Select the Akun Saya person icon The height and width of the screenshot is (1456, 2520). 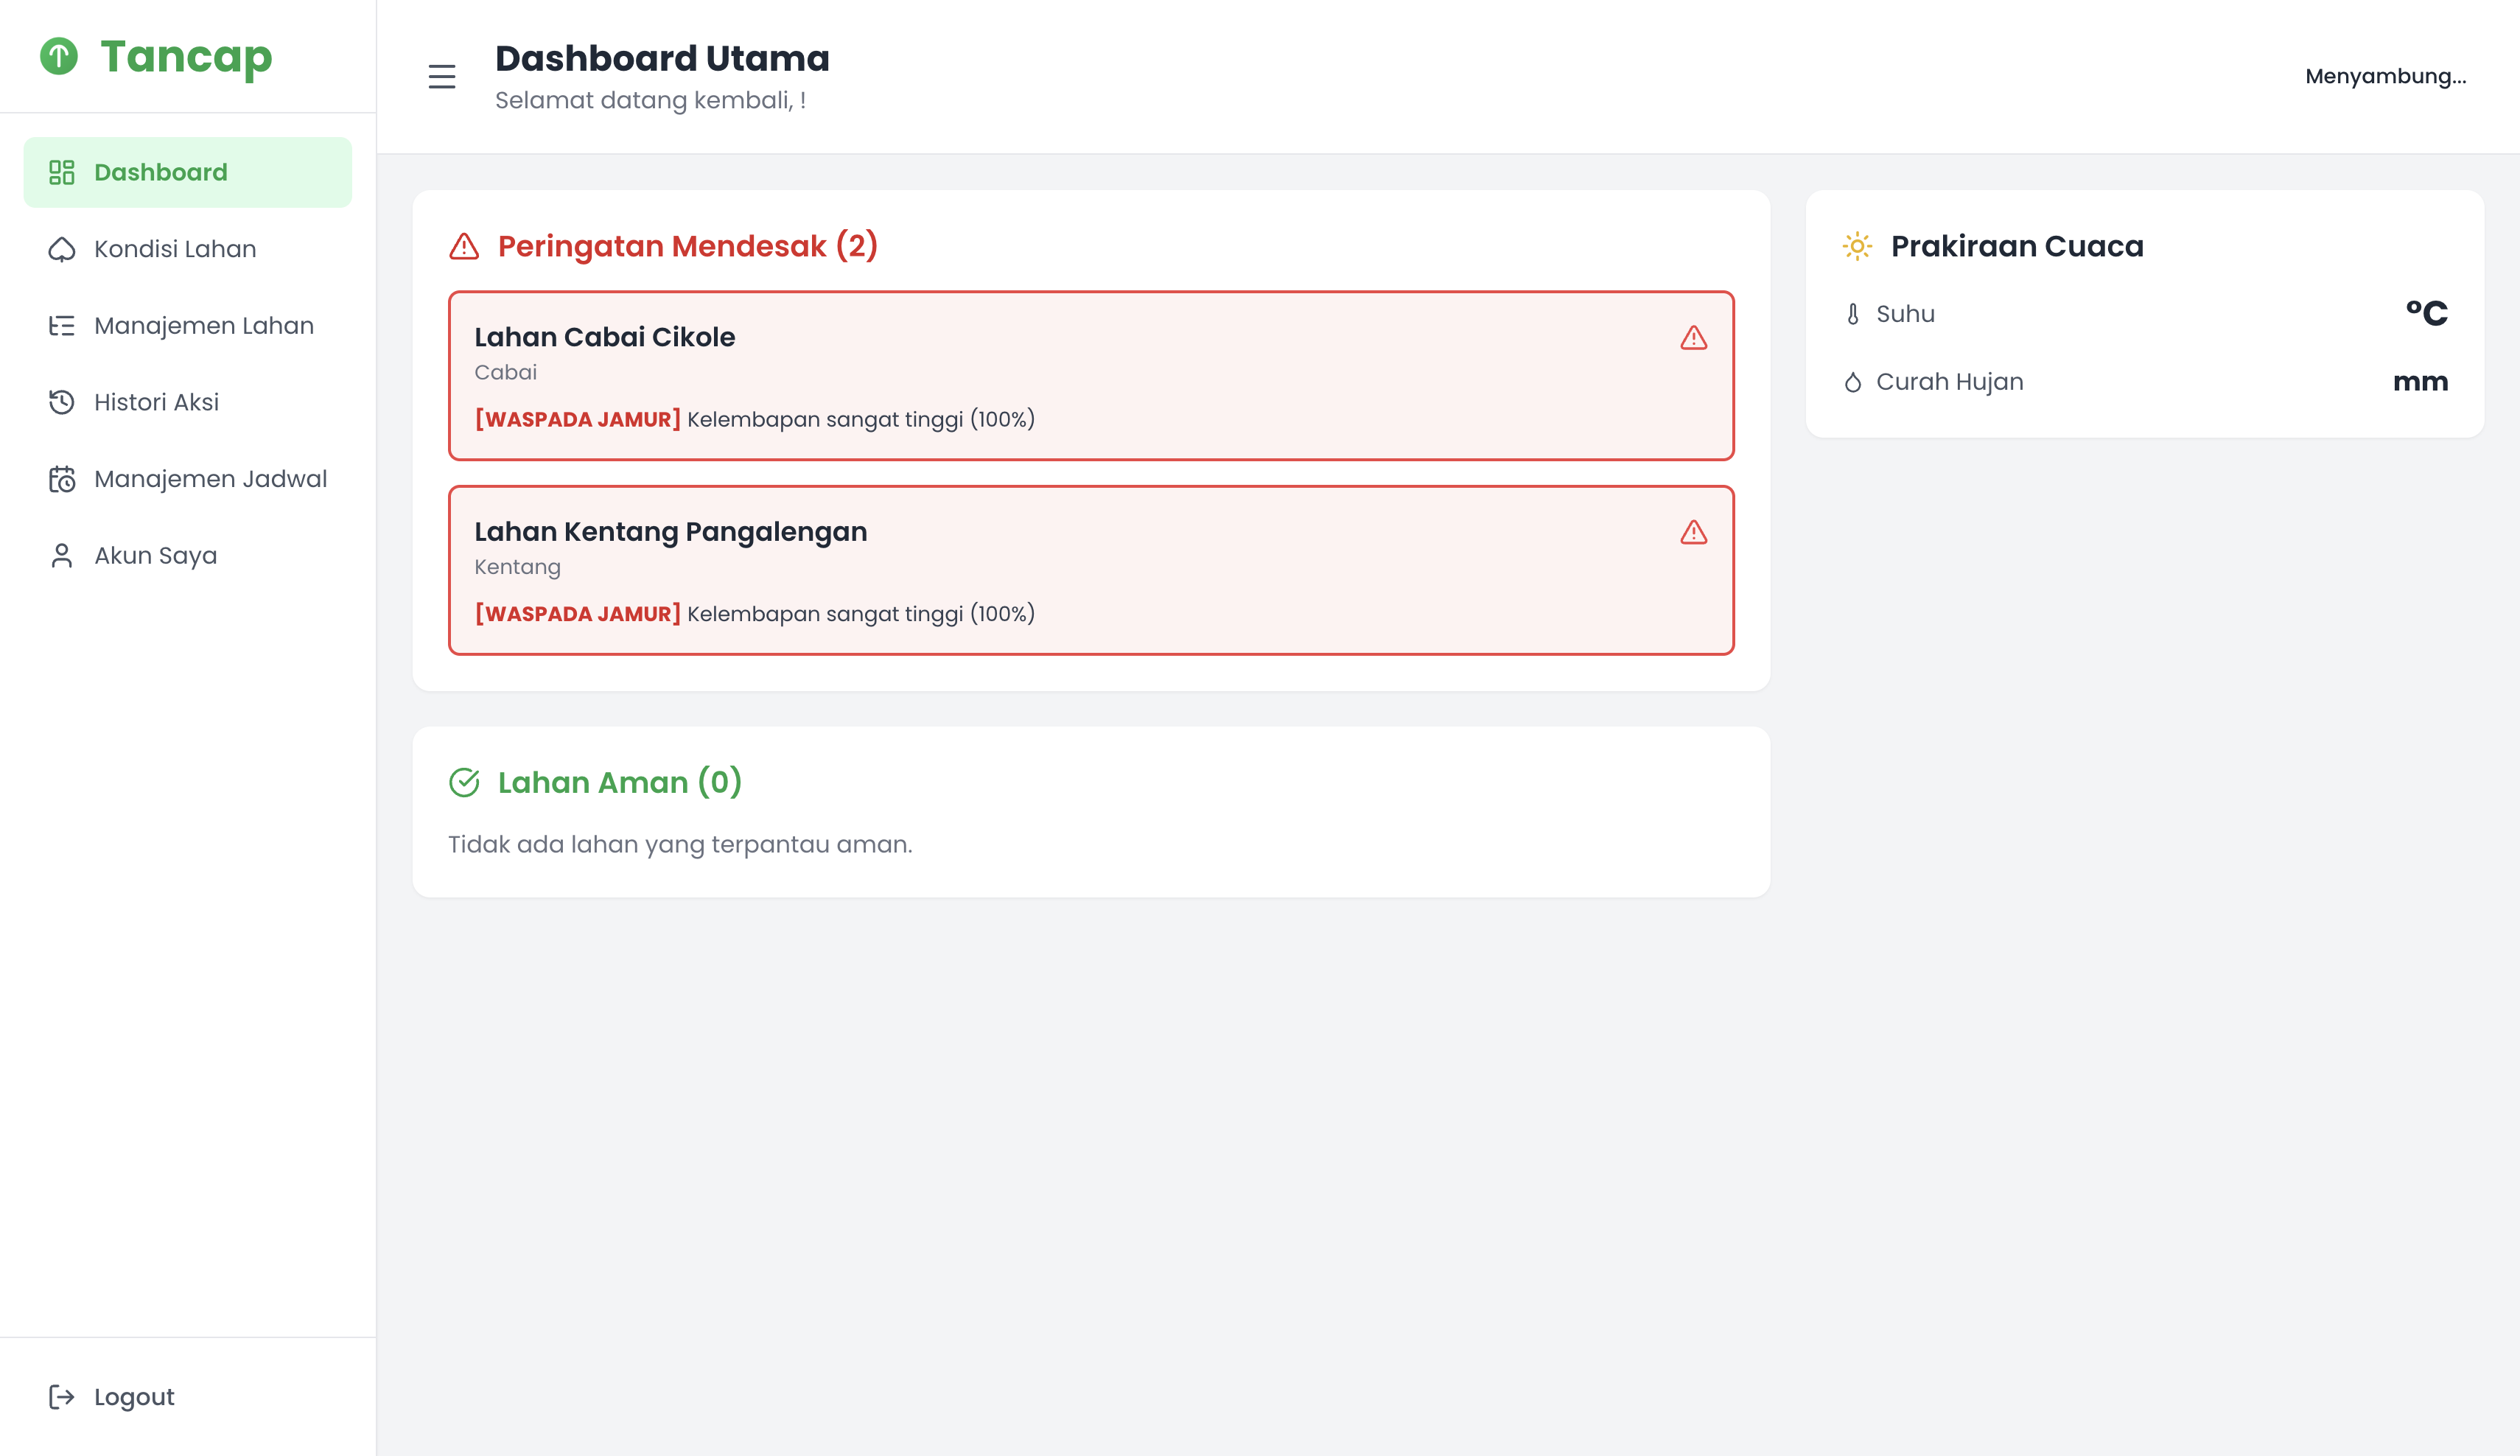tap(62, 555)
